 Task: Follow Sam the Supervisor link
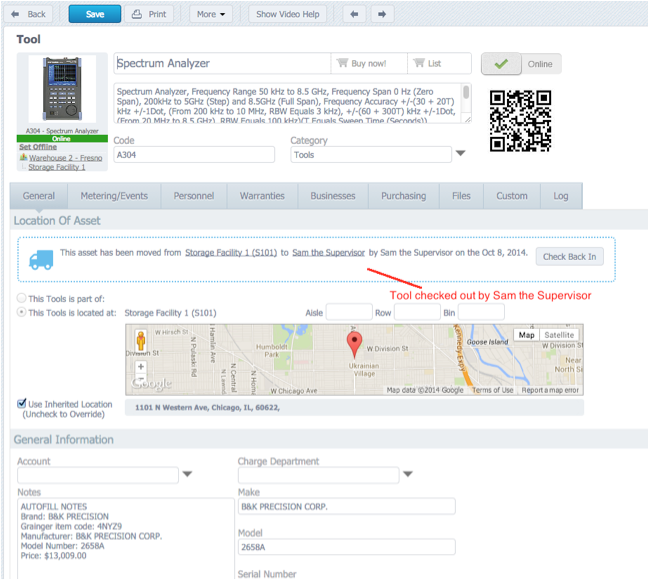(x=329, y=252)
